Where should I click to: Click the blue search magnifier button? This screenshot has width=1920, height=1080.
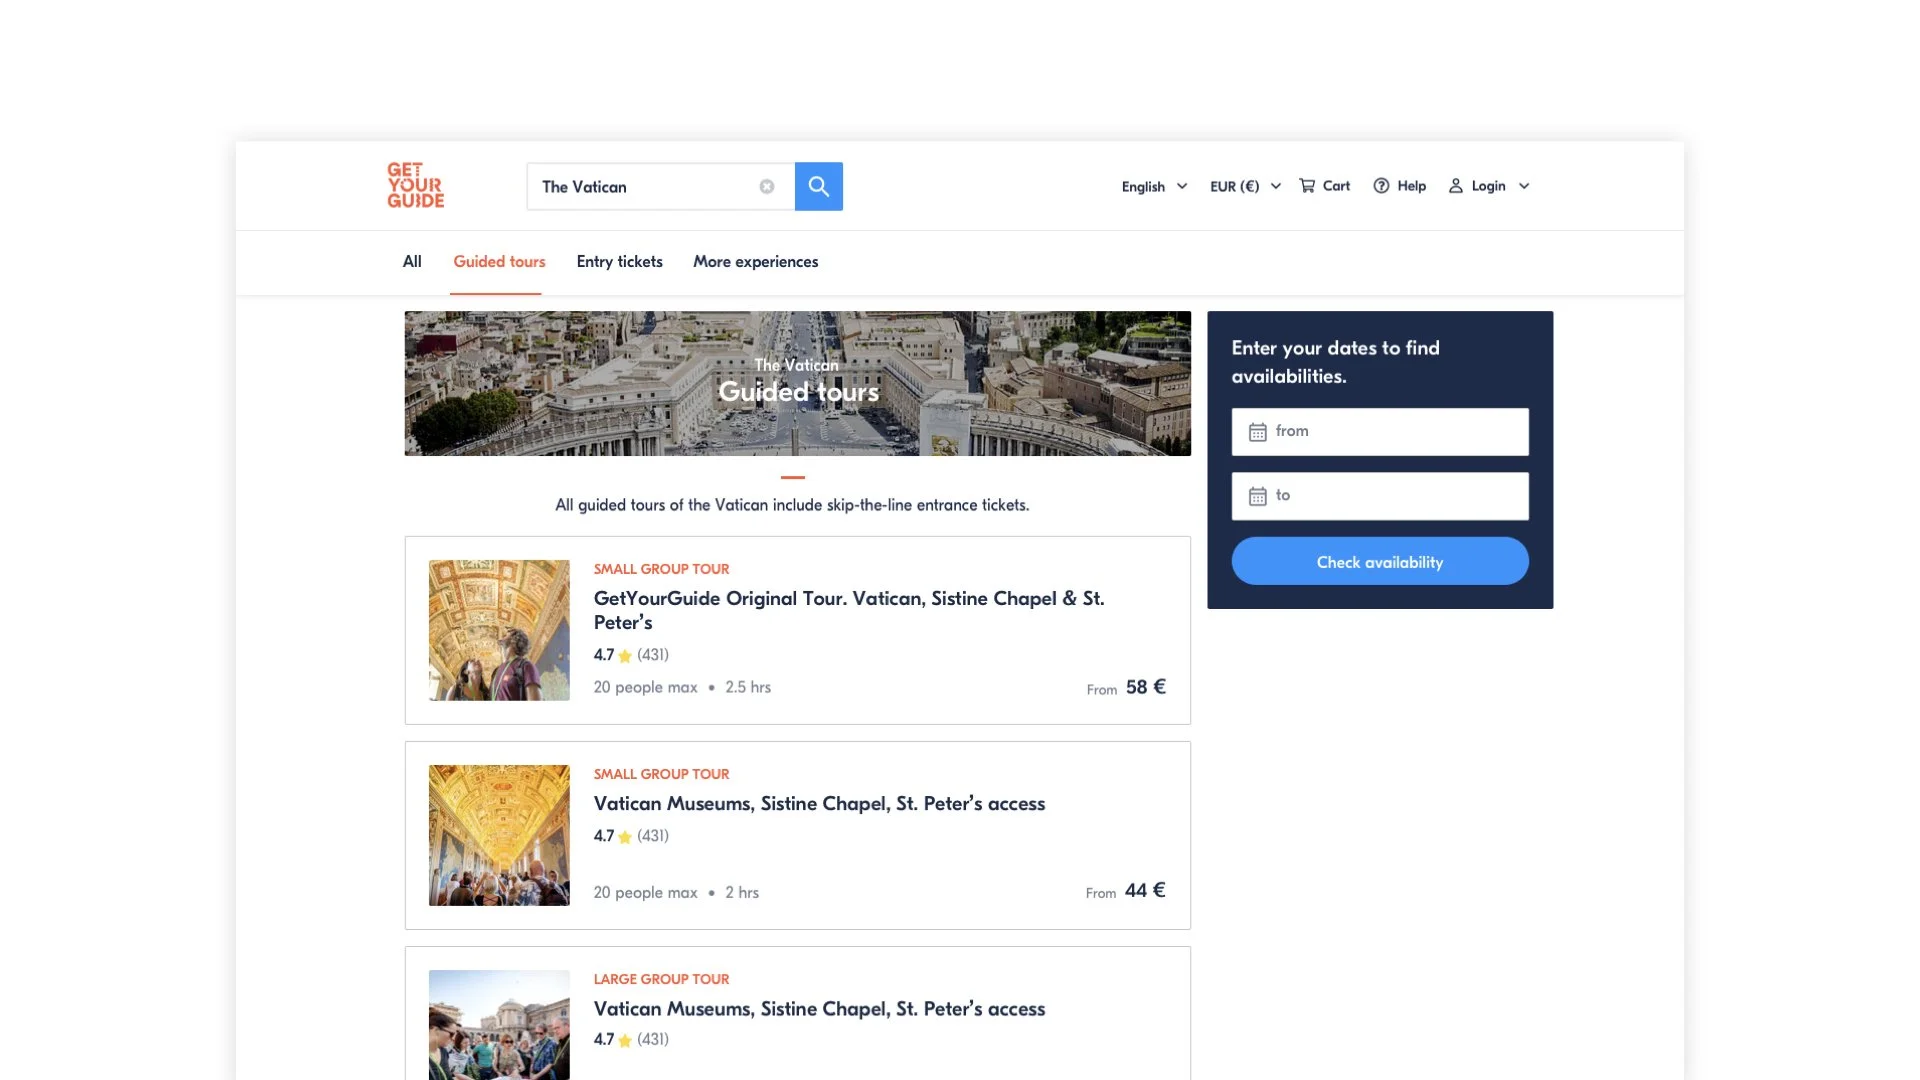coord(818,186)
